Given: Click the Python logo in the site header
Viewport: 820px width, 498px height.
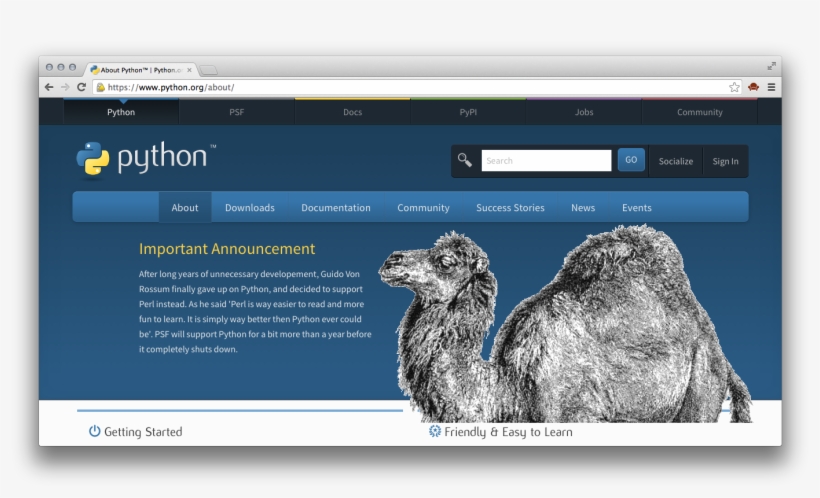Looking at the screenshot, I should pyautogui.click(x=146, y=159).
